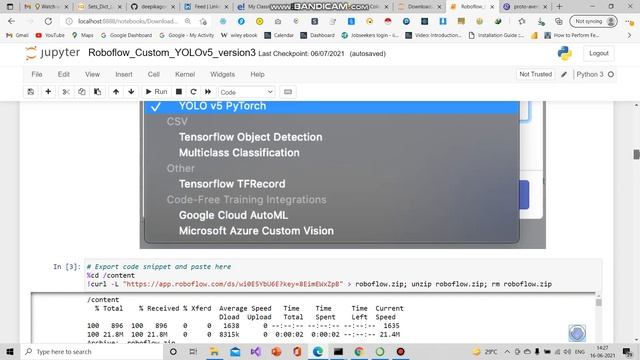Open the Insert menu
The height and width of the screenshot is (360, 640).
(124, 74)
